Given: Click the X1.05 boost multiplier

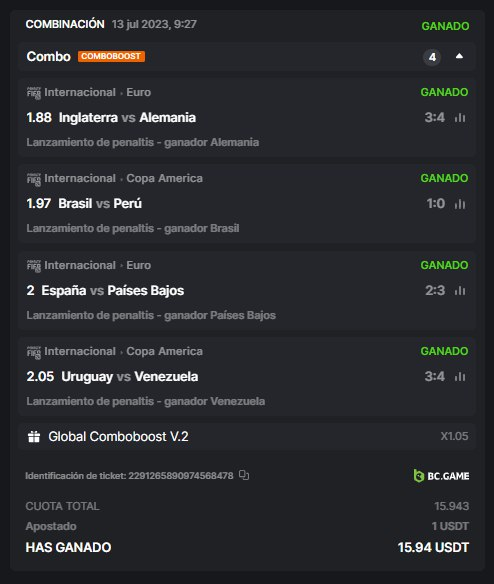Looking at the screenshot, I should [x=454, y=436].
